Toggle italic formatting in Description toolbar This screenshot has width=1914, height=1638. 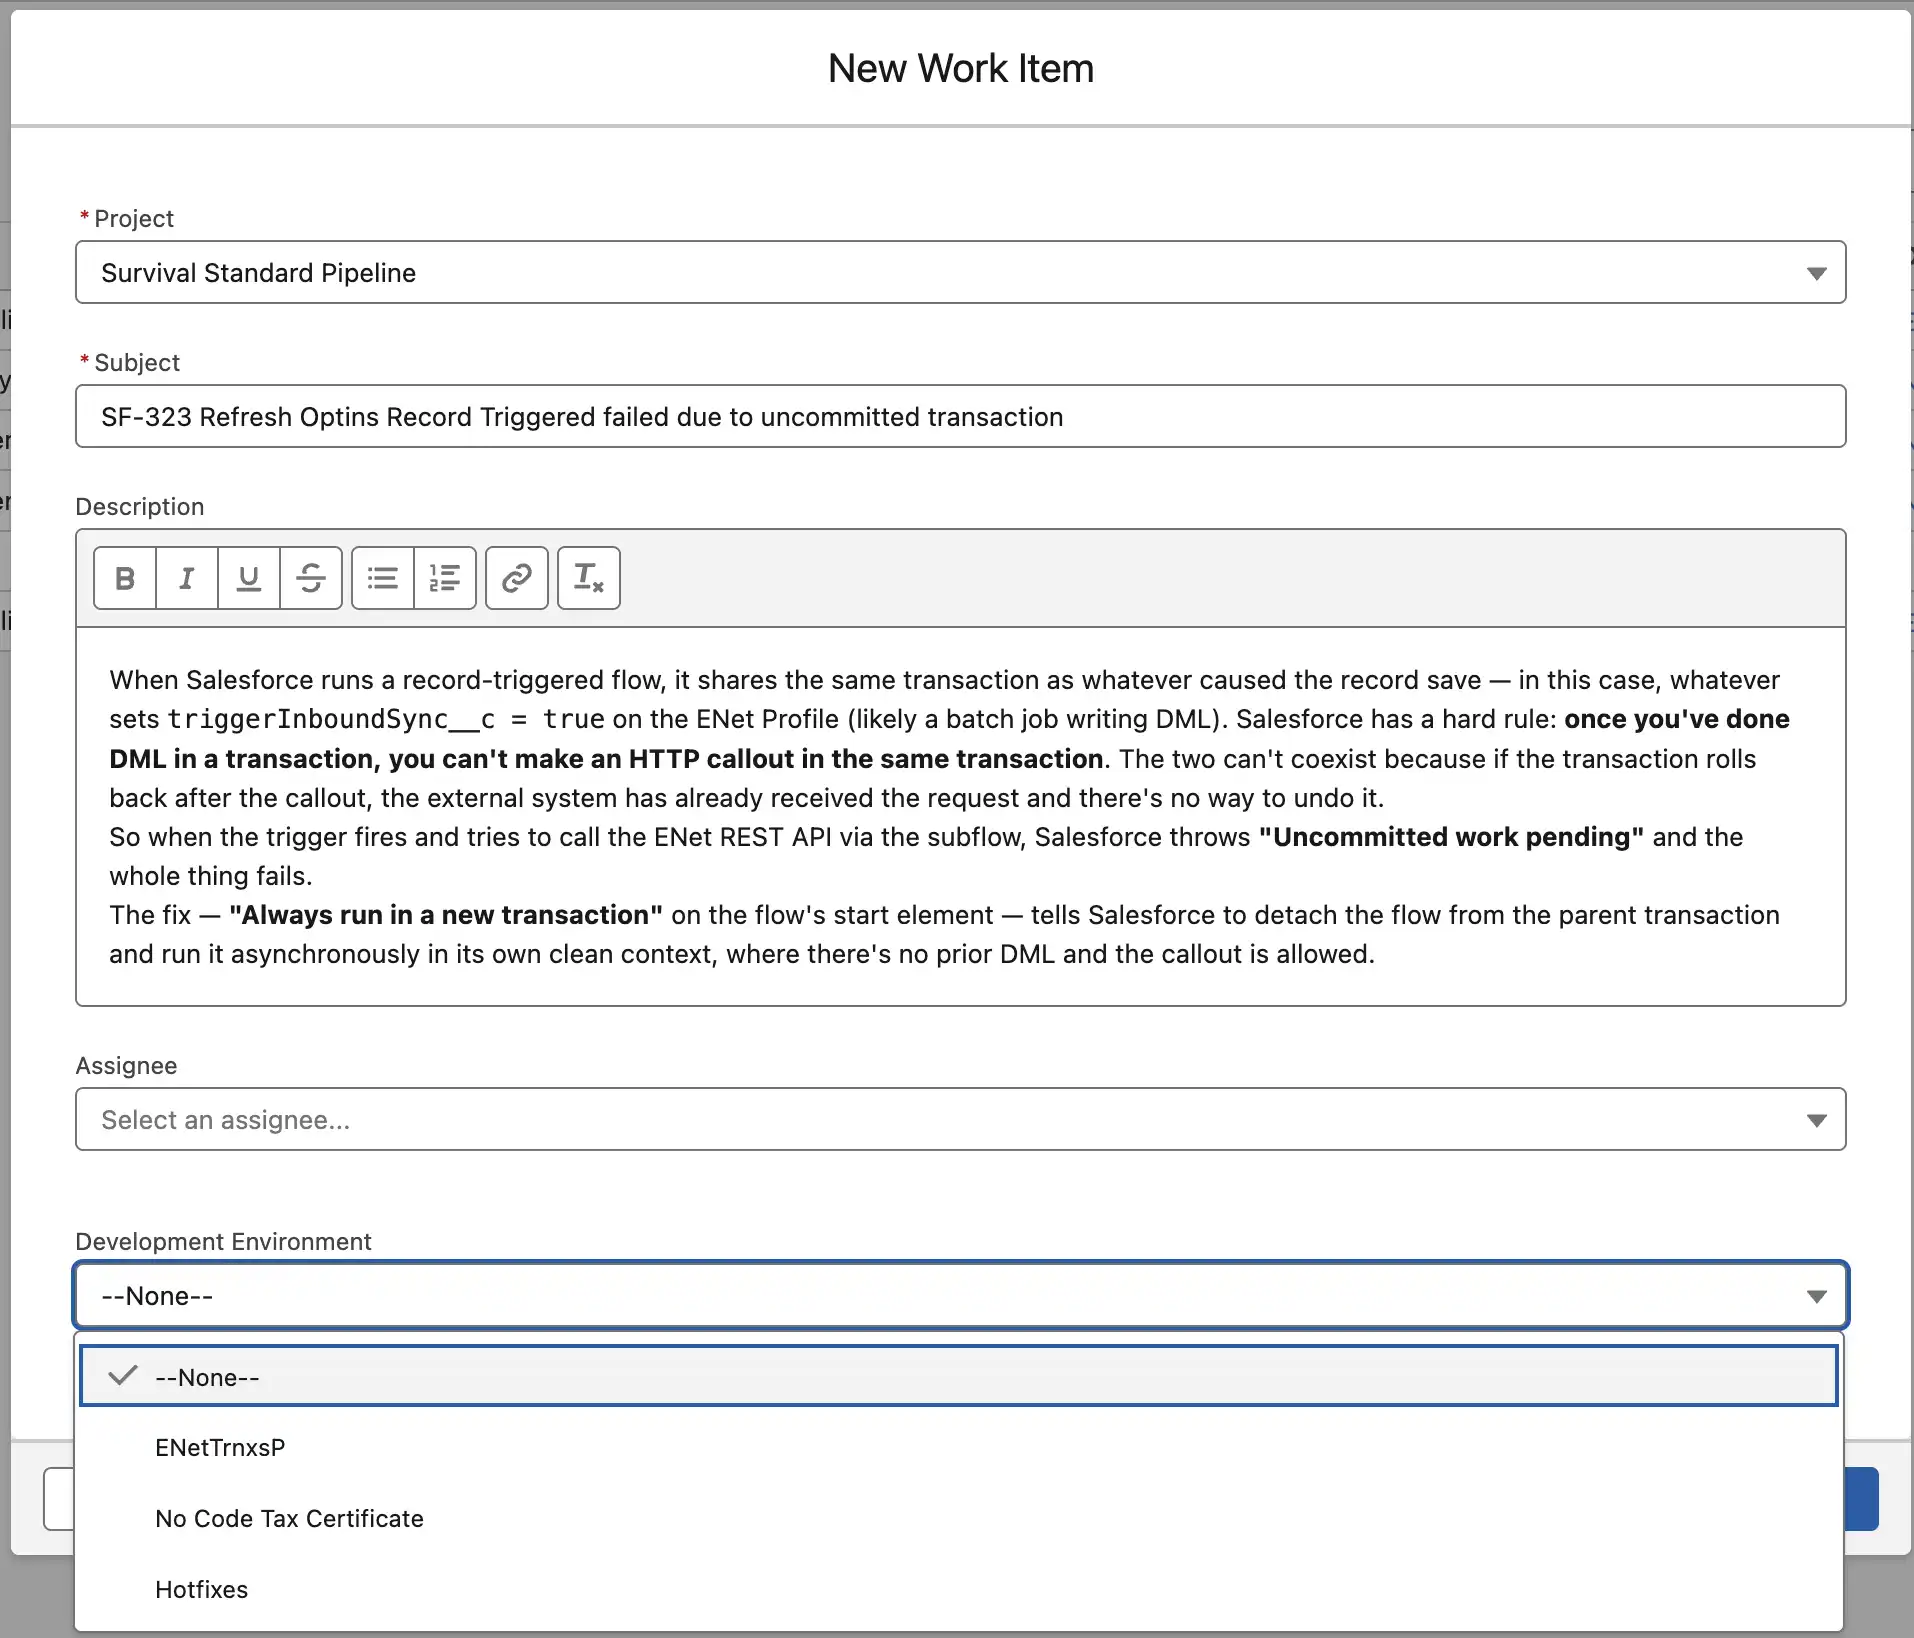click(187, 578)
